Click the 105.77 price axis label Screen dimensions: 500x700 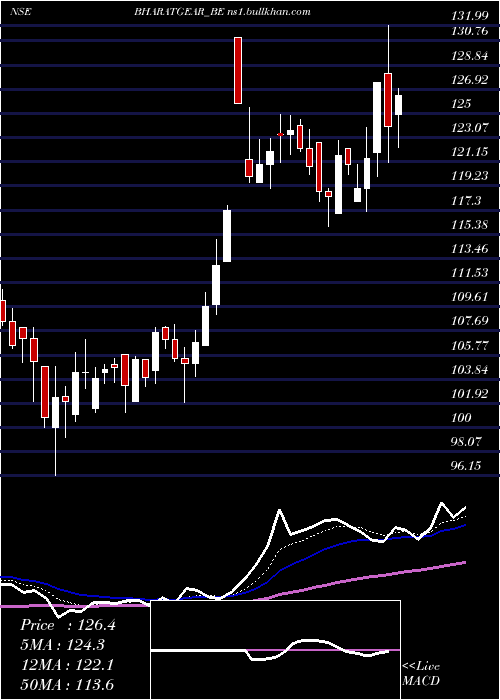click(x=468, y=346)
